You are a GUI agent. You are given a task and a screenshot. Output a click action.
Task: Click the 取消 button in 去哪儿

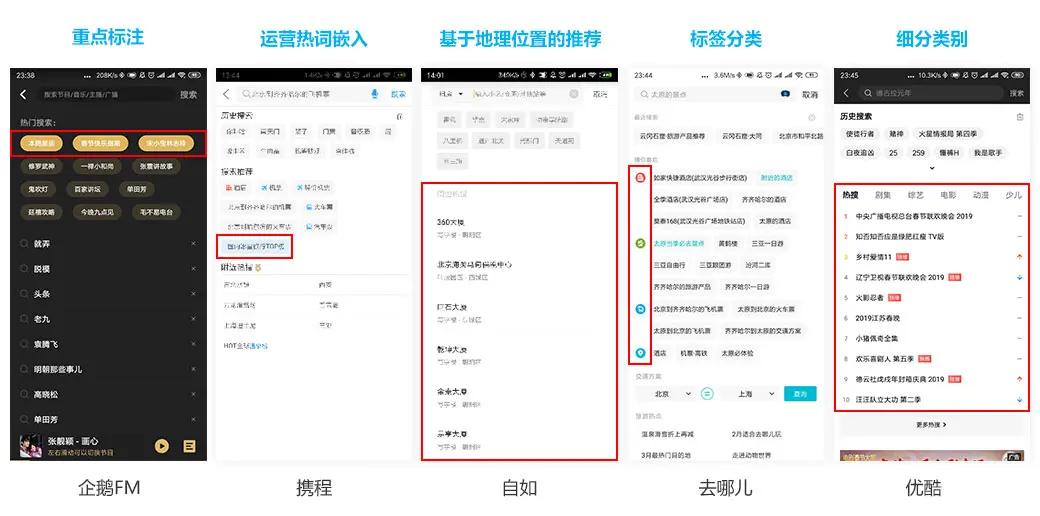pyautogui.click(x=810, y=94)
